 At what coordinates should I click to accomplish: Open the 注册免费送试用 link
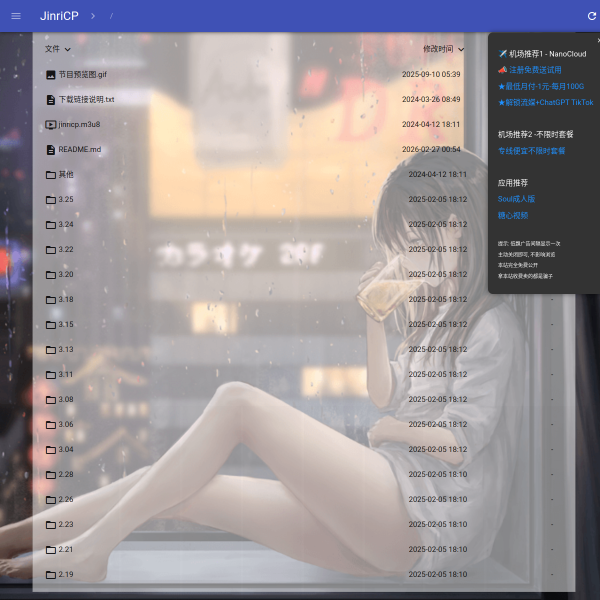click(x=535, y=70)
